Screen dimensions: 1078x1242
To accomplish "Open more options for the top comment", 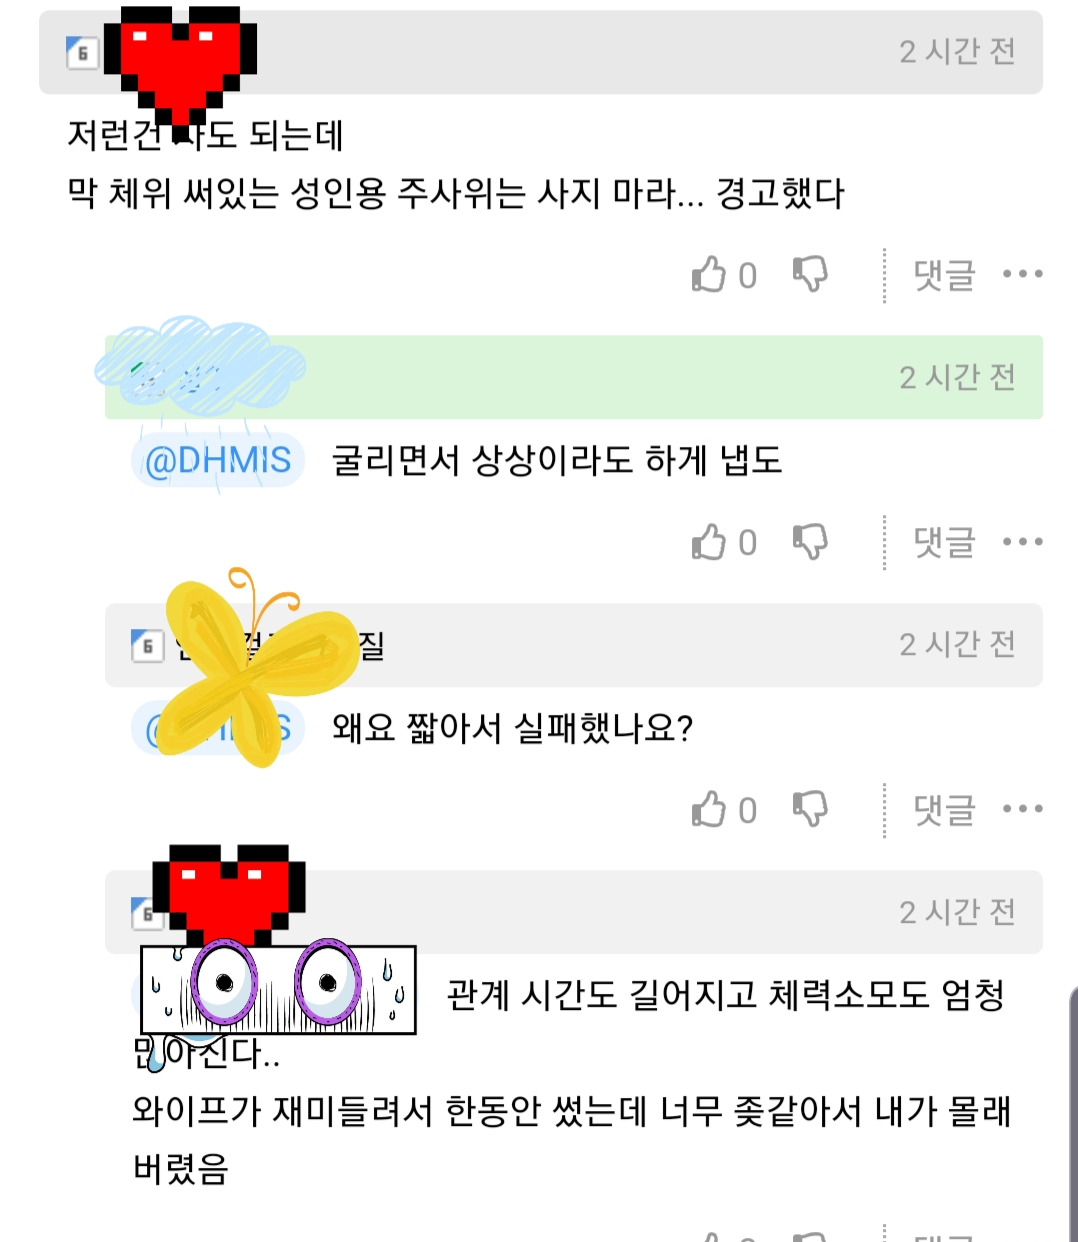I will (x=1022, y=274).
